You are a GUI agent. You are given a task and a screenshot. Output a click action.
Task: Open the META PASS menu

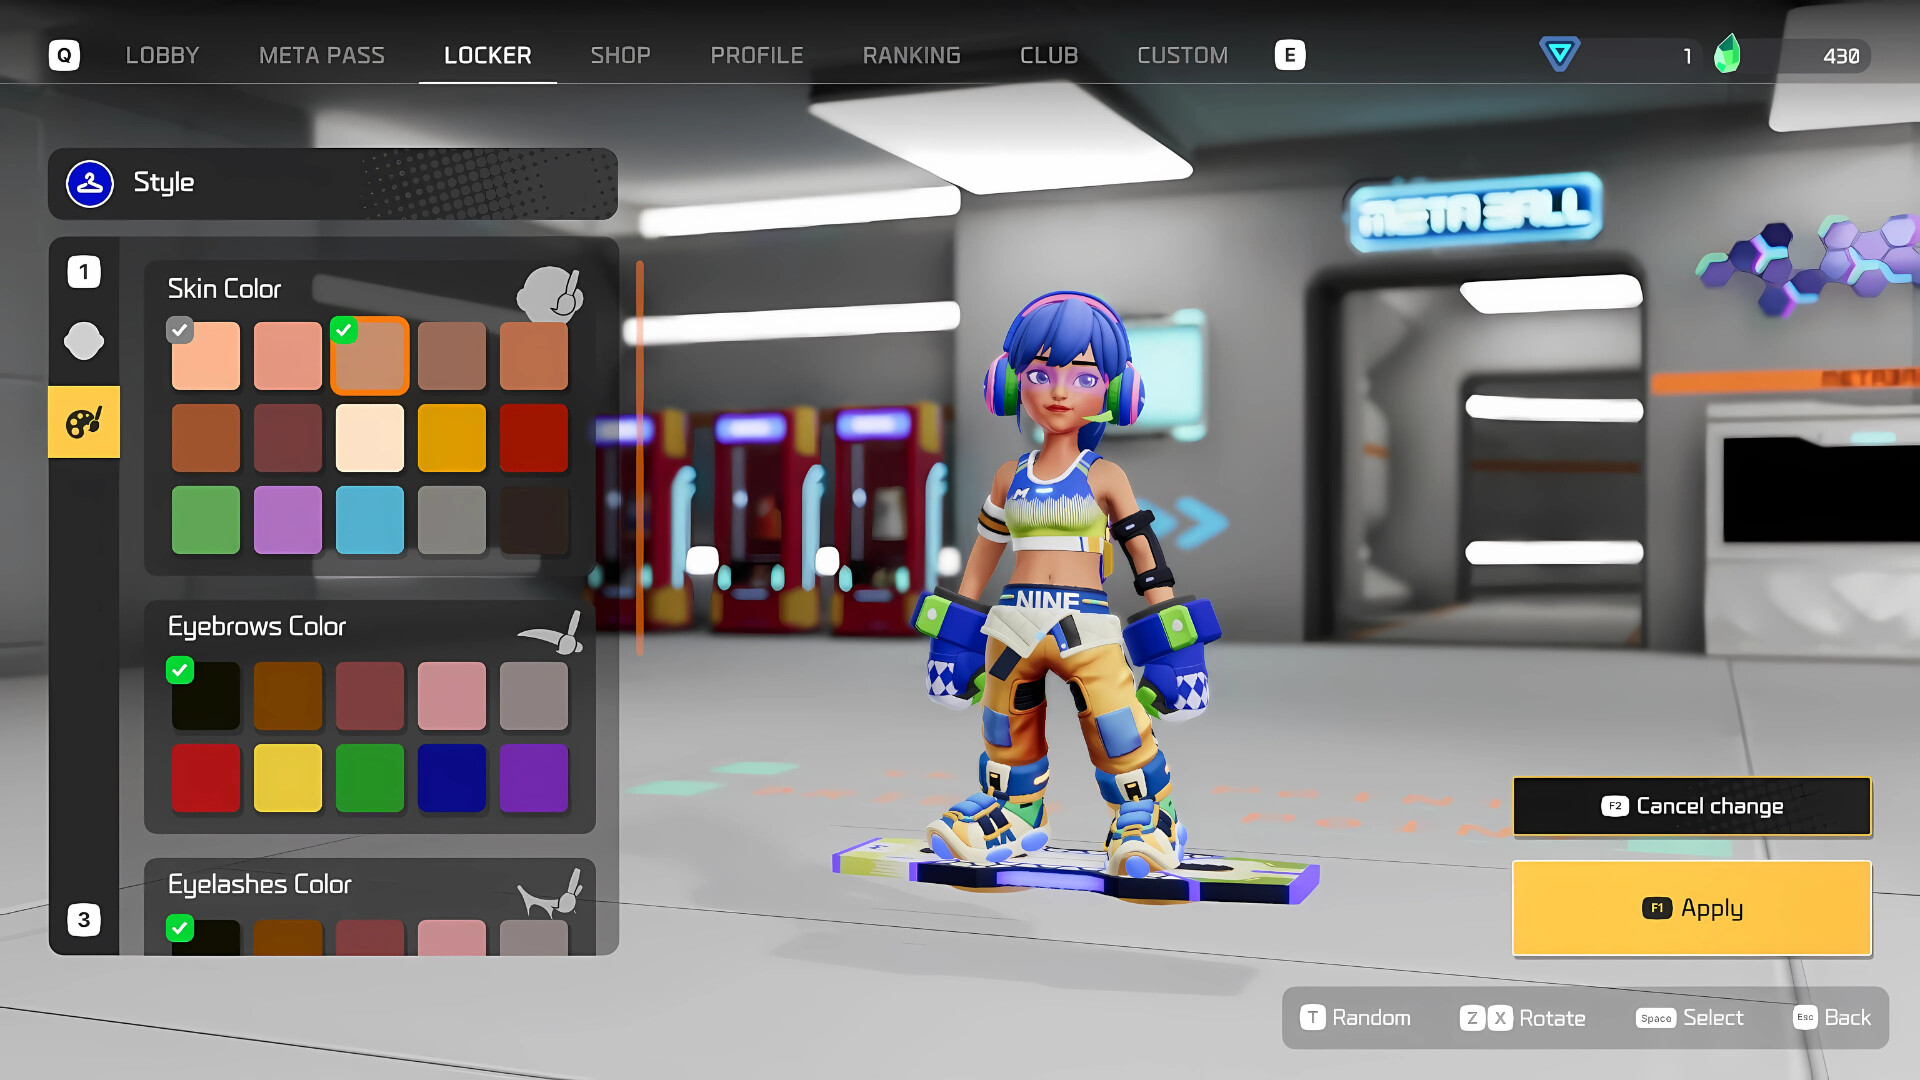click(x=322, y=55)
